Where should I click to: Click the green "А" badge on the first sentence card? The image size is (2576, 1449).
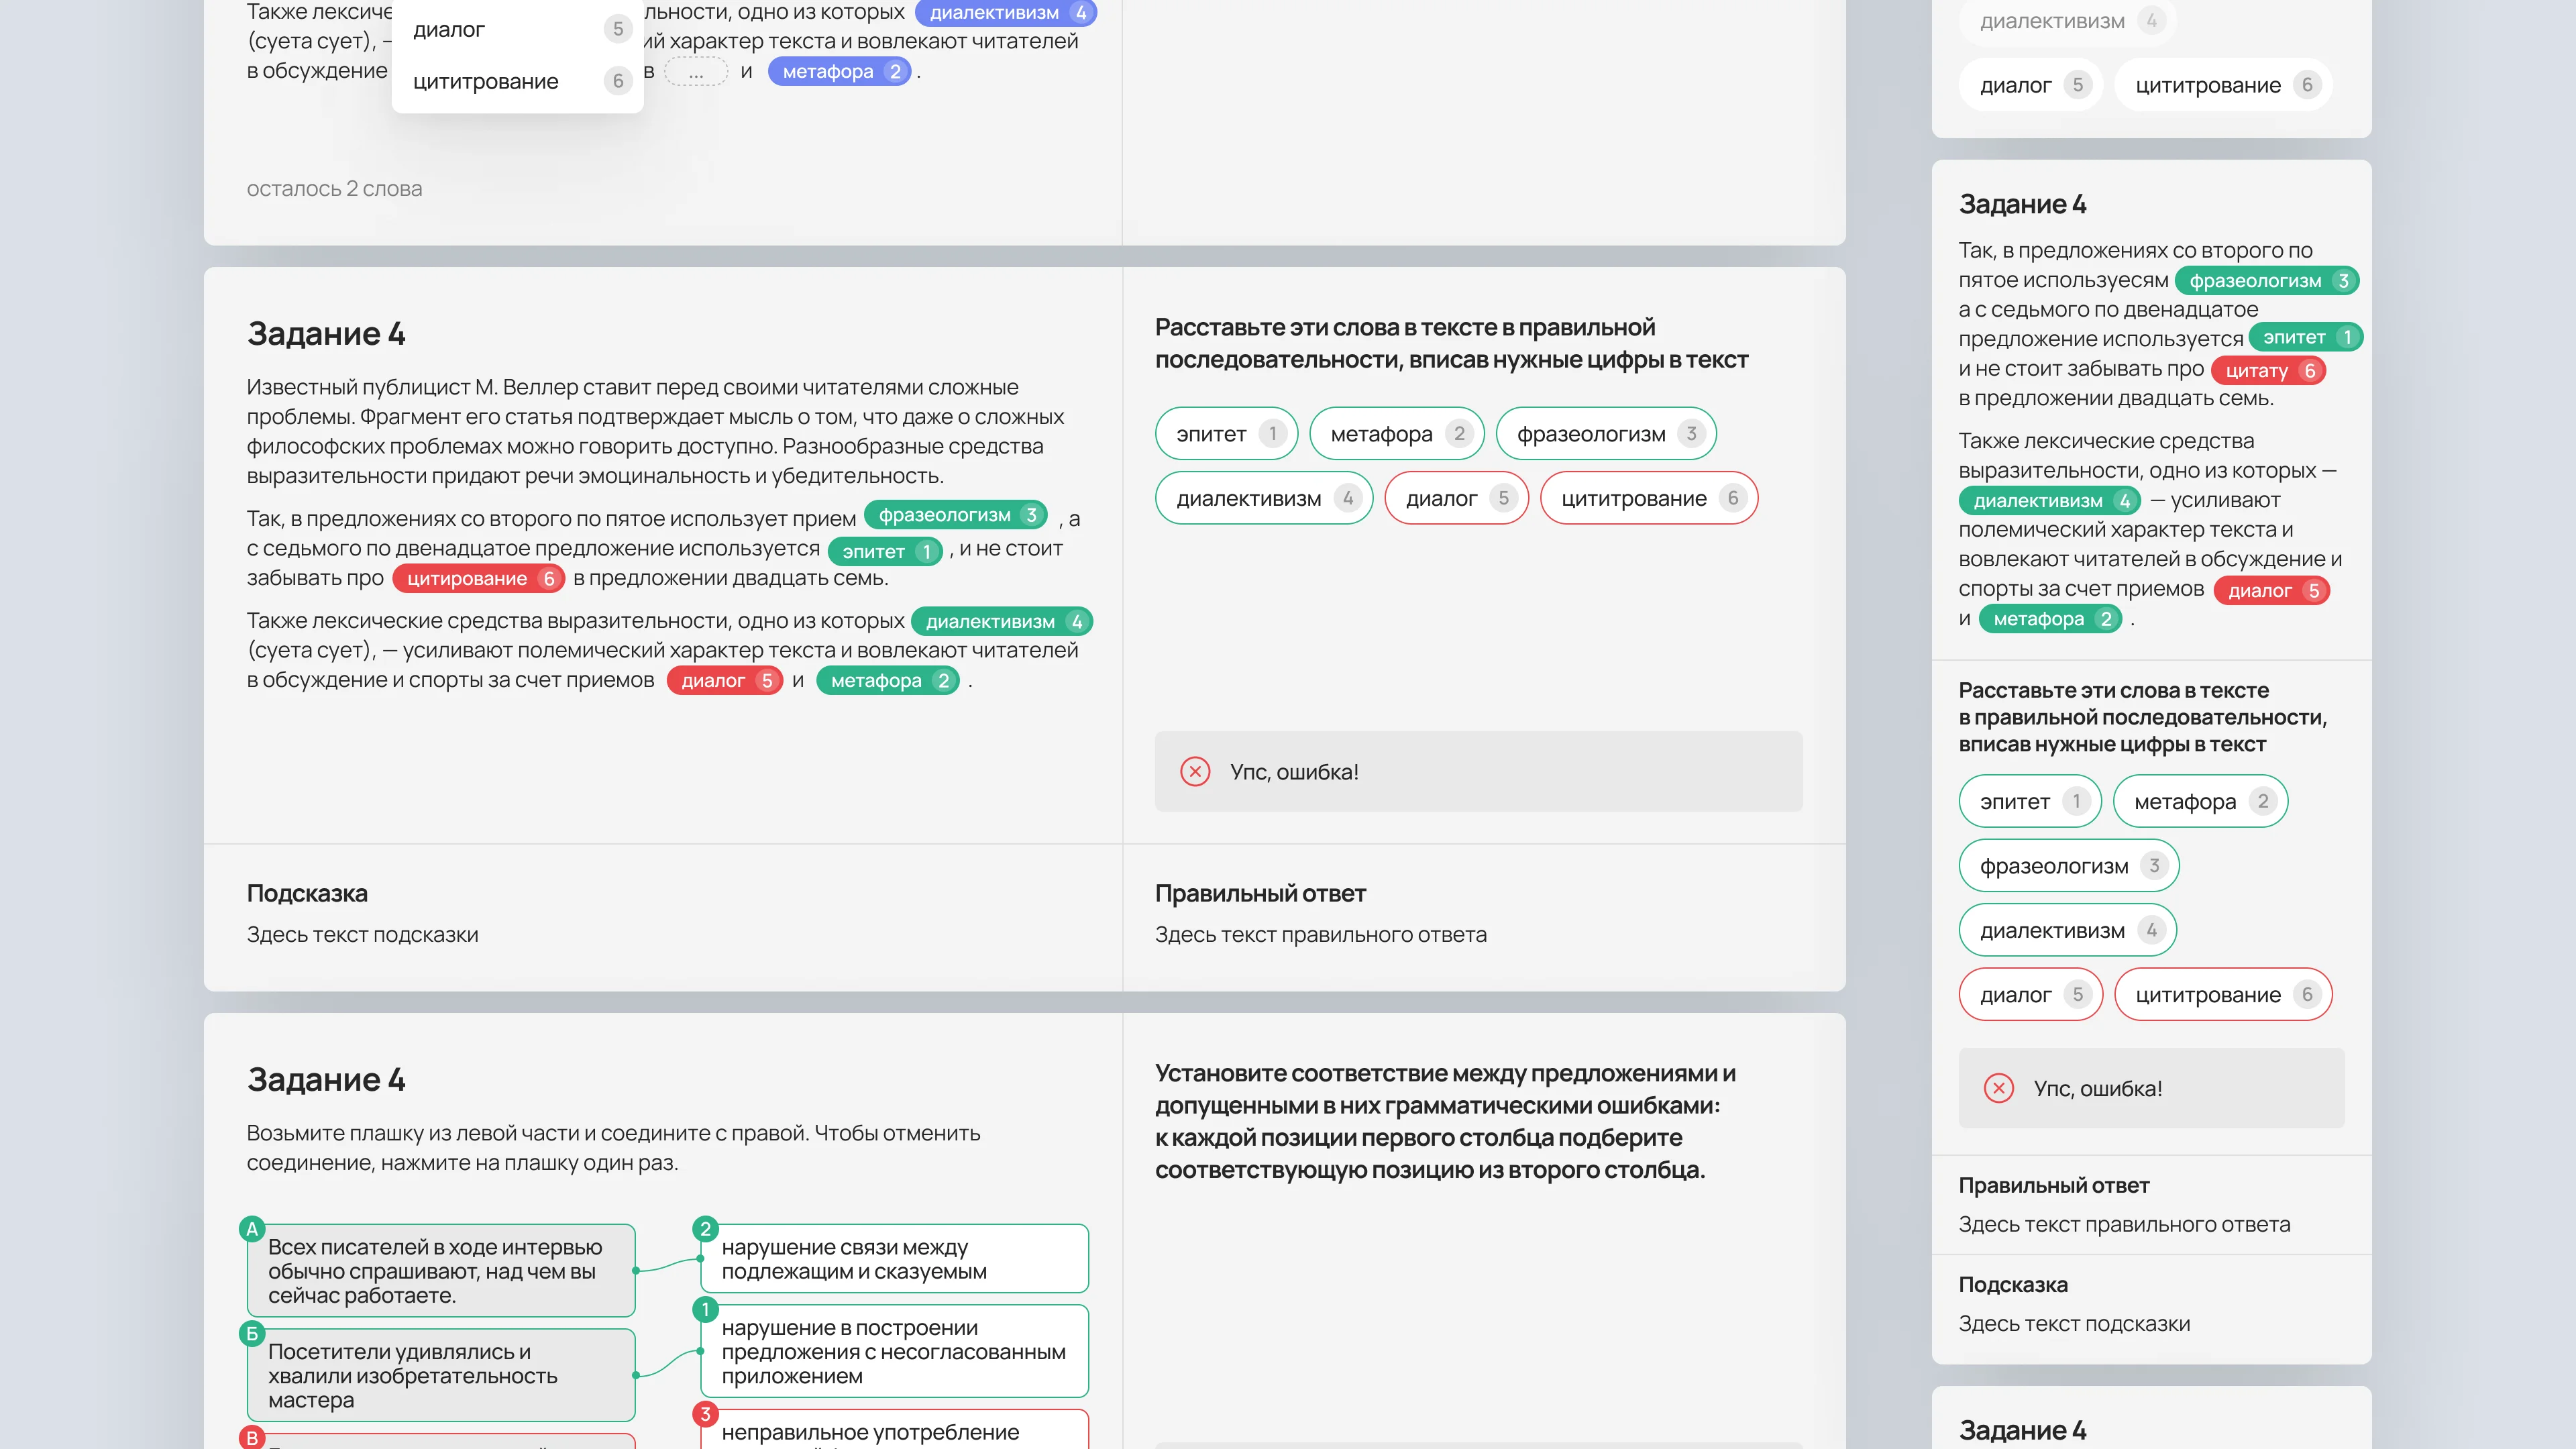click(x=252, y=1229)
